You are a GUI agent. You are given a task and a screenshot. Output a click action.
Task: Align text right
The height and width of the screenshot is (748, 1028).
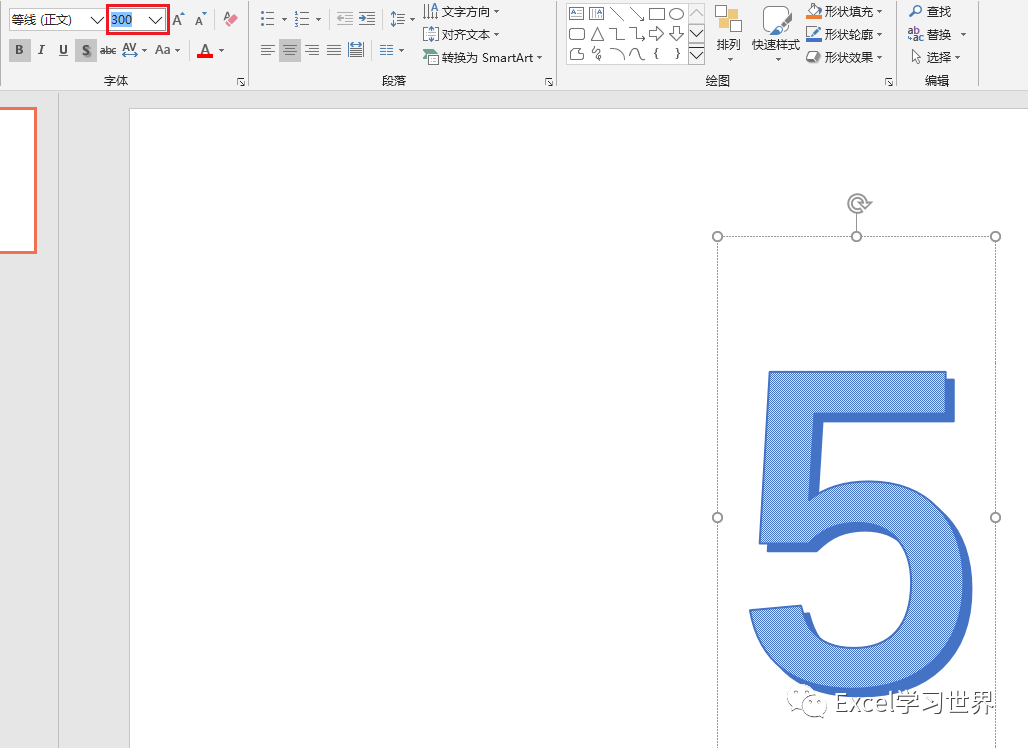point(312,50)
